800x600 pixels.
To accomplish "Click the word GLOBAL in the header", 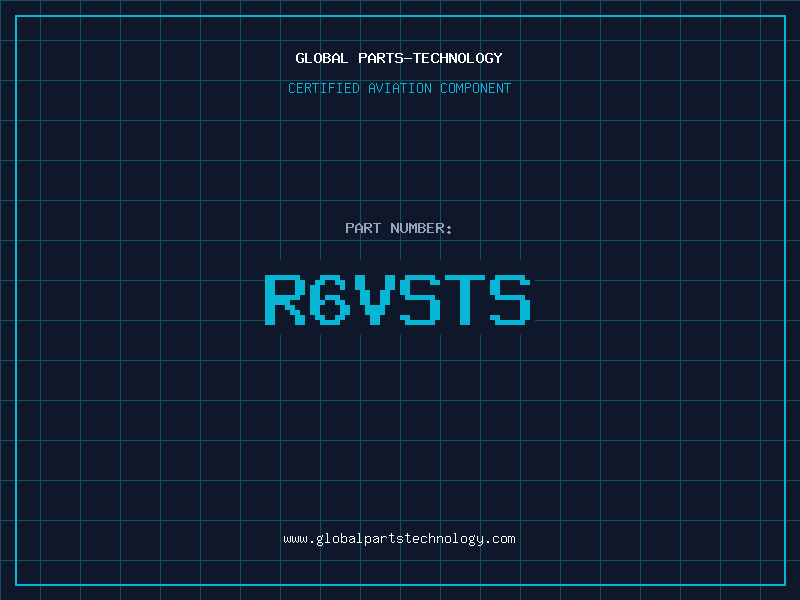I will (x=321, y=58).
